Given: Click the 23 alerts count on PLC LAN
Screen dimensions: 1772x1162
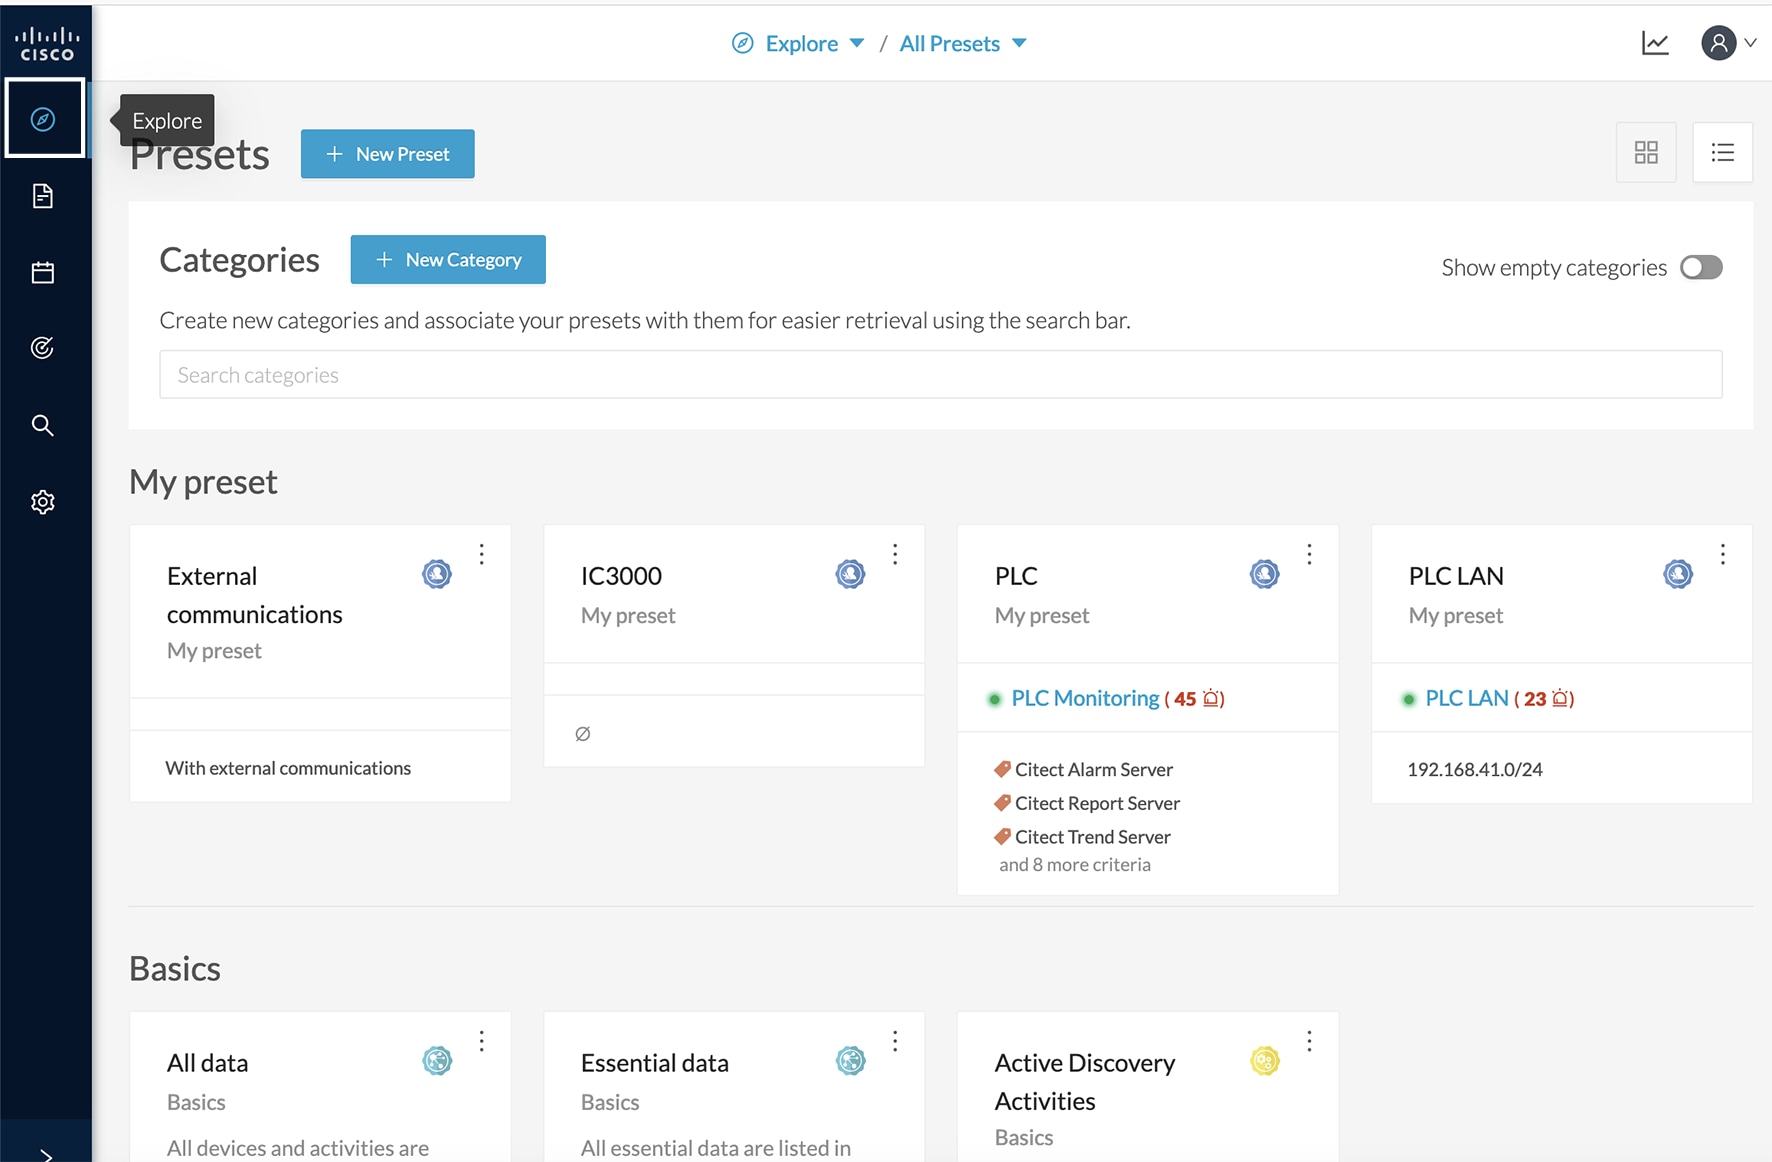Looking at the screenshot, I should (1546, 698).
